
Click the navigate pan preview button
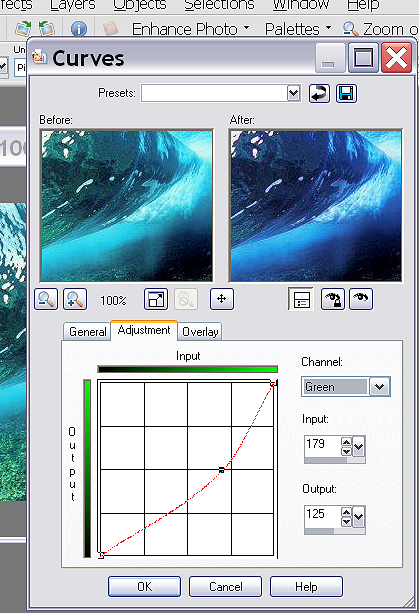point(222,299)
